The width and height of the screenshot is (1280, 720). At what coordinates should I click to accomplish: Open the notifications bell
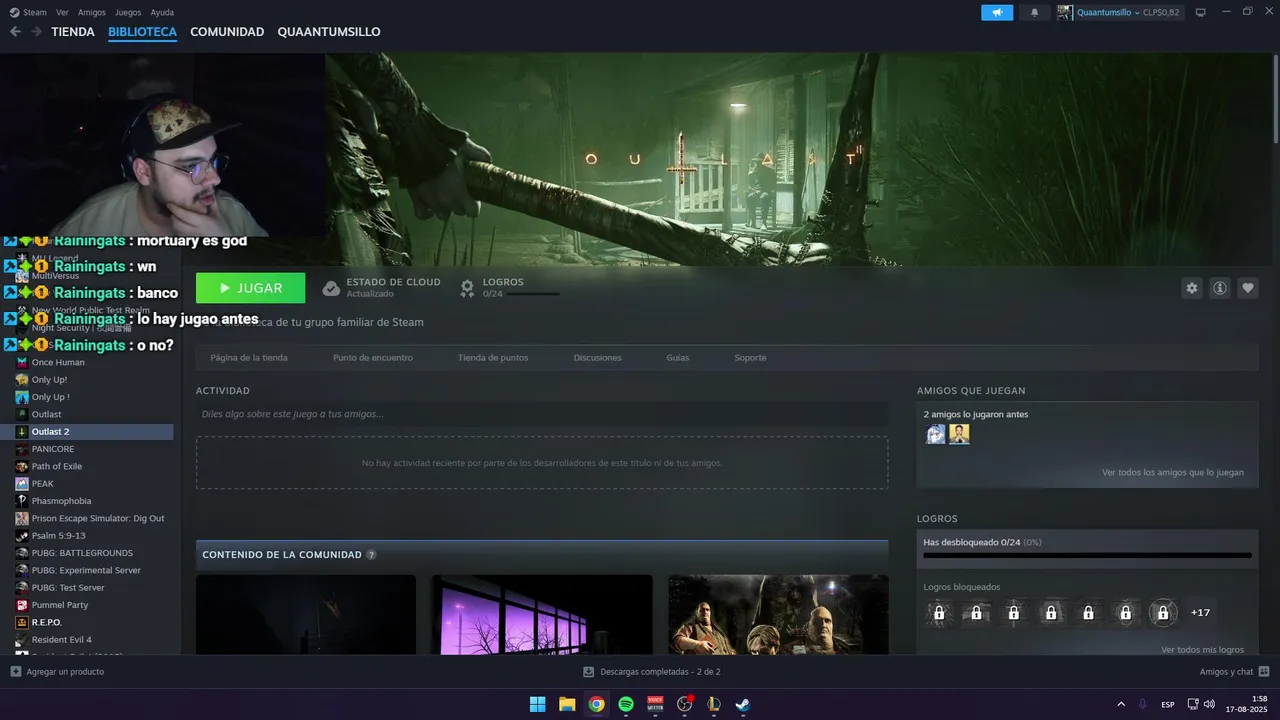[1034, 12]
